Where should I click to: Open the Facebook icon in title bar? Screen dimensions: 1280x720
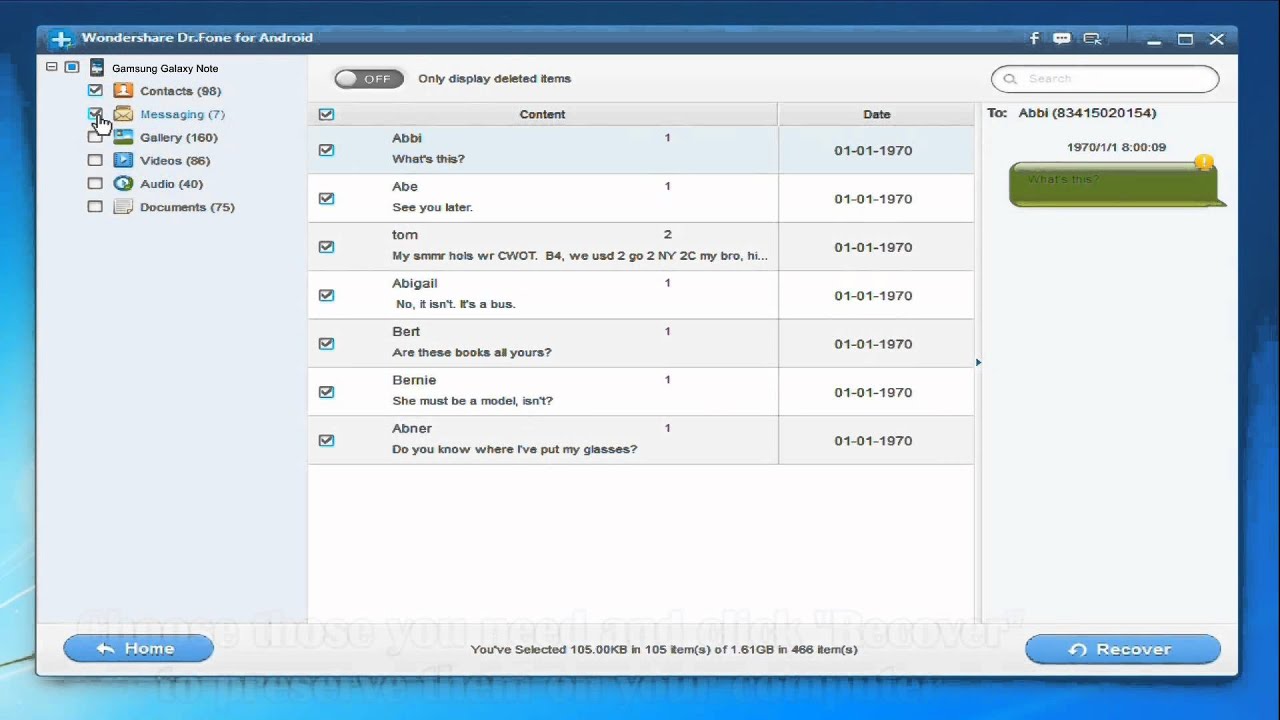1035,39
